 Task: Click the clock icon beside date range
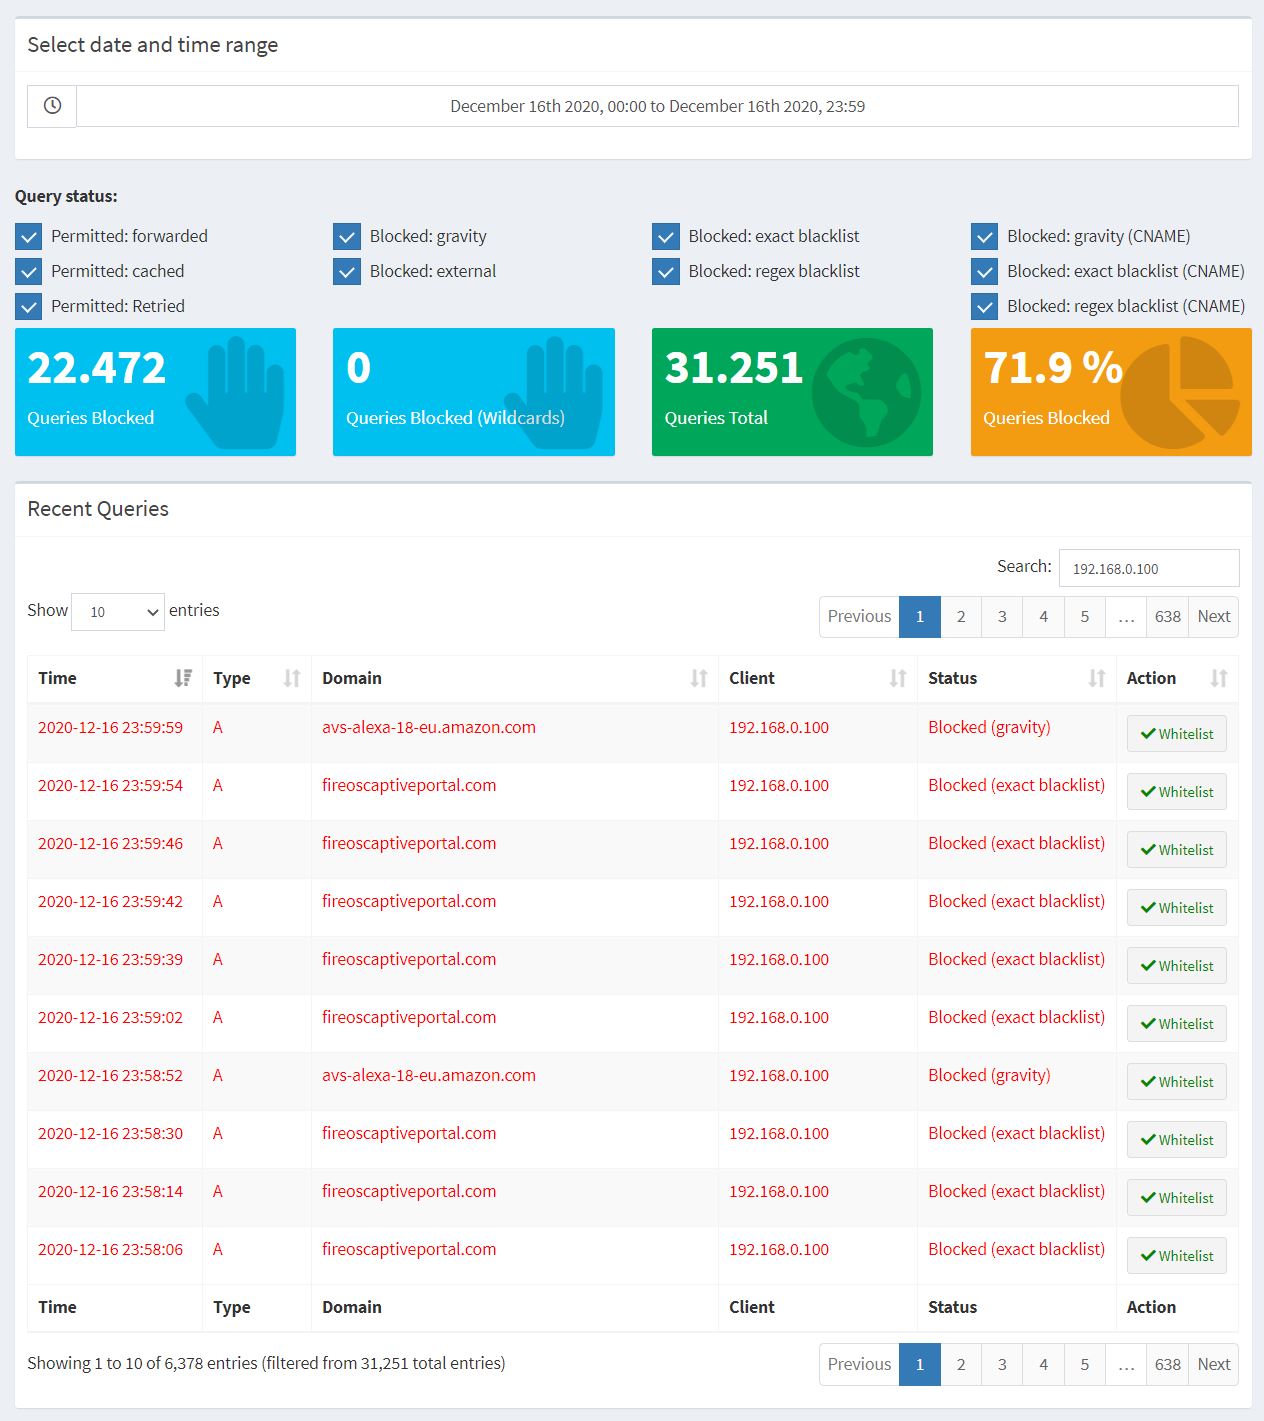click(x=52, y=106)
